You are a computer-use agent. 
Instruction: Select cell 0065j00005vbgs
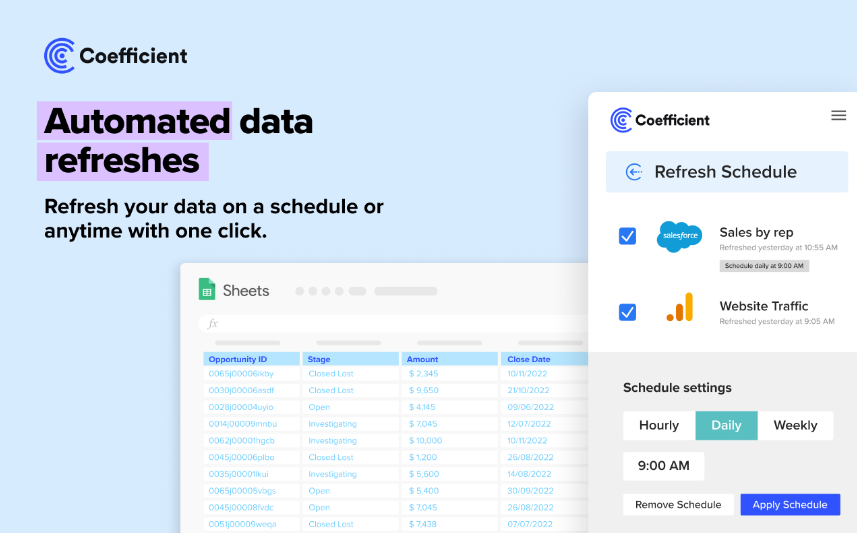click(x=251, y=491)
